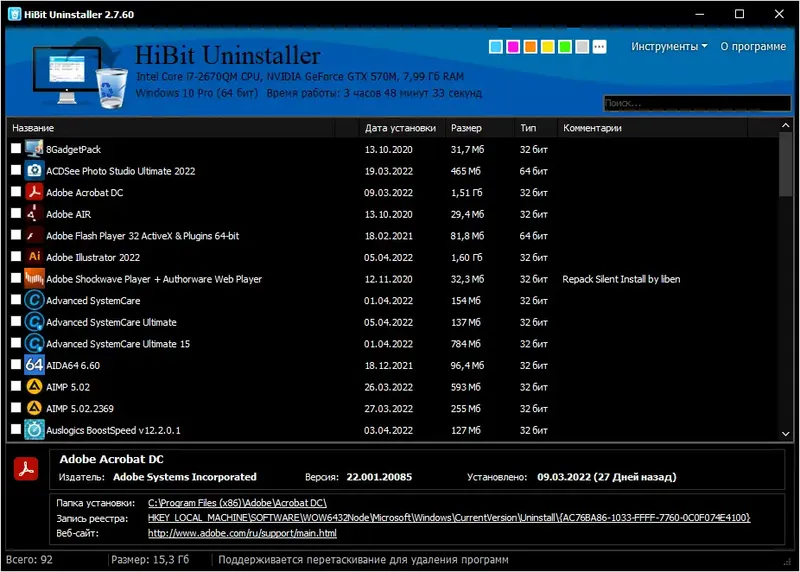Sort by Тип column header
This screenshot has width=800, height=572.
pos(535,128)
